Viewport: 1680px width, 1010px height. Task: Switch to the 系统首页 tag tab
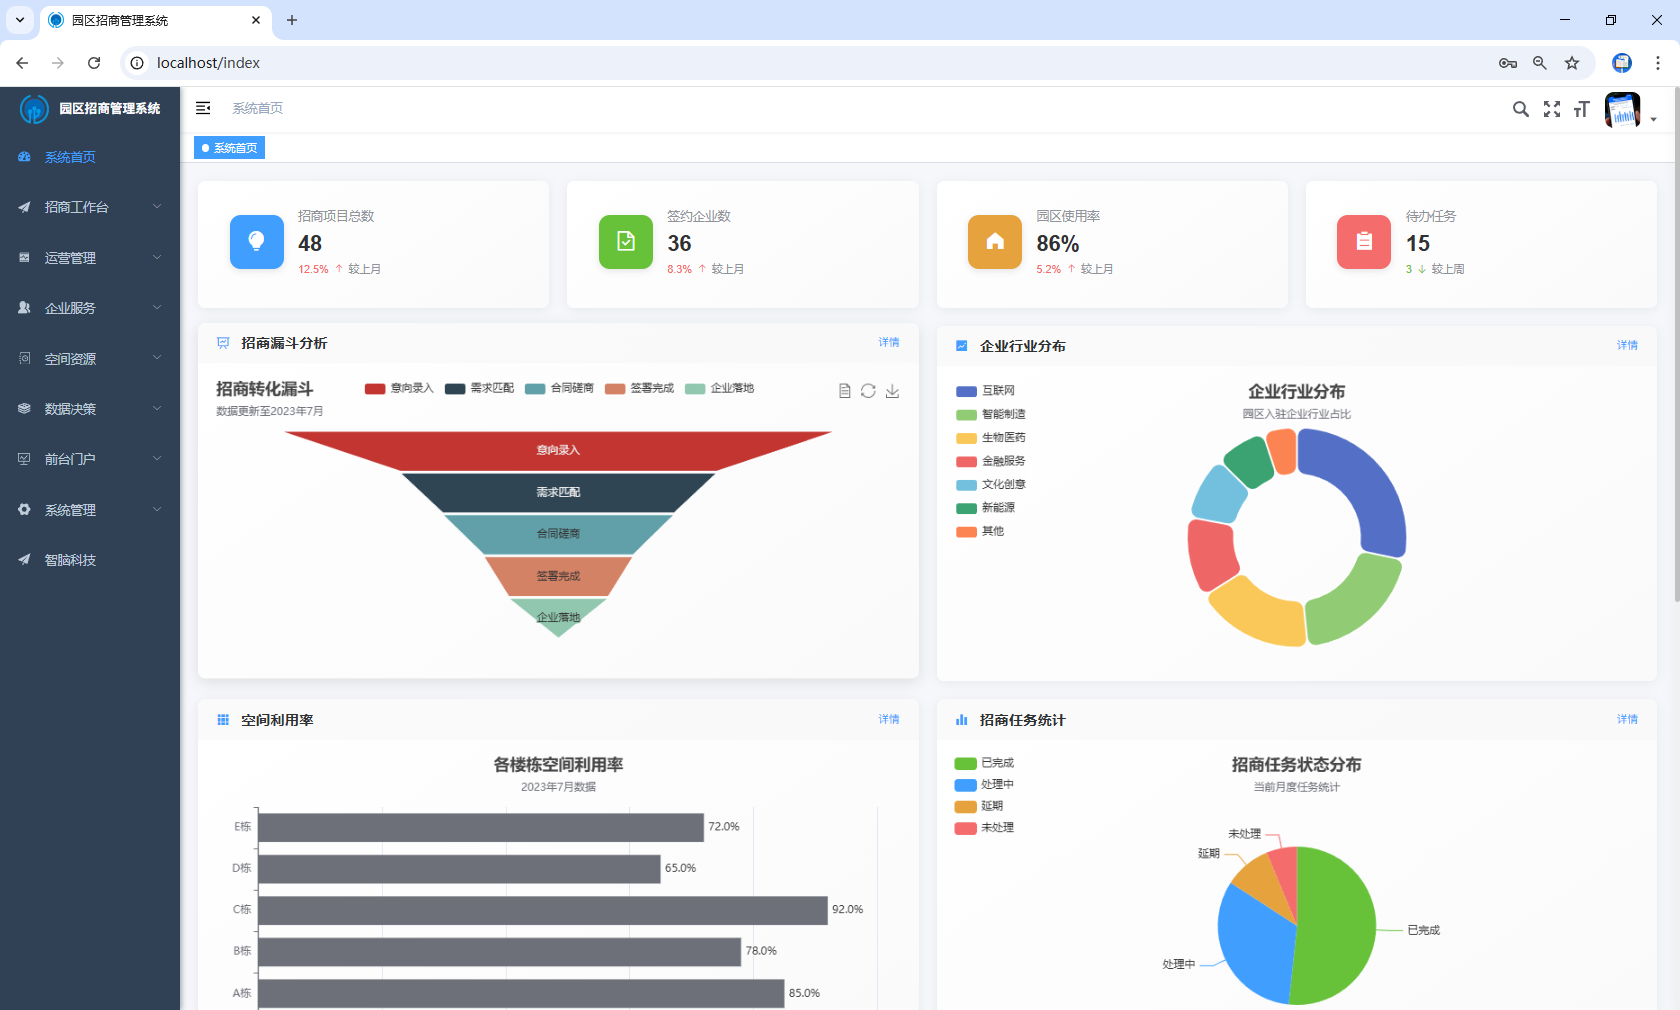(x=230, y=148)
